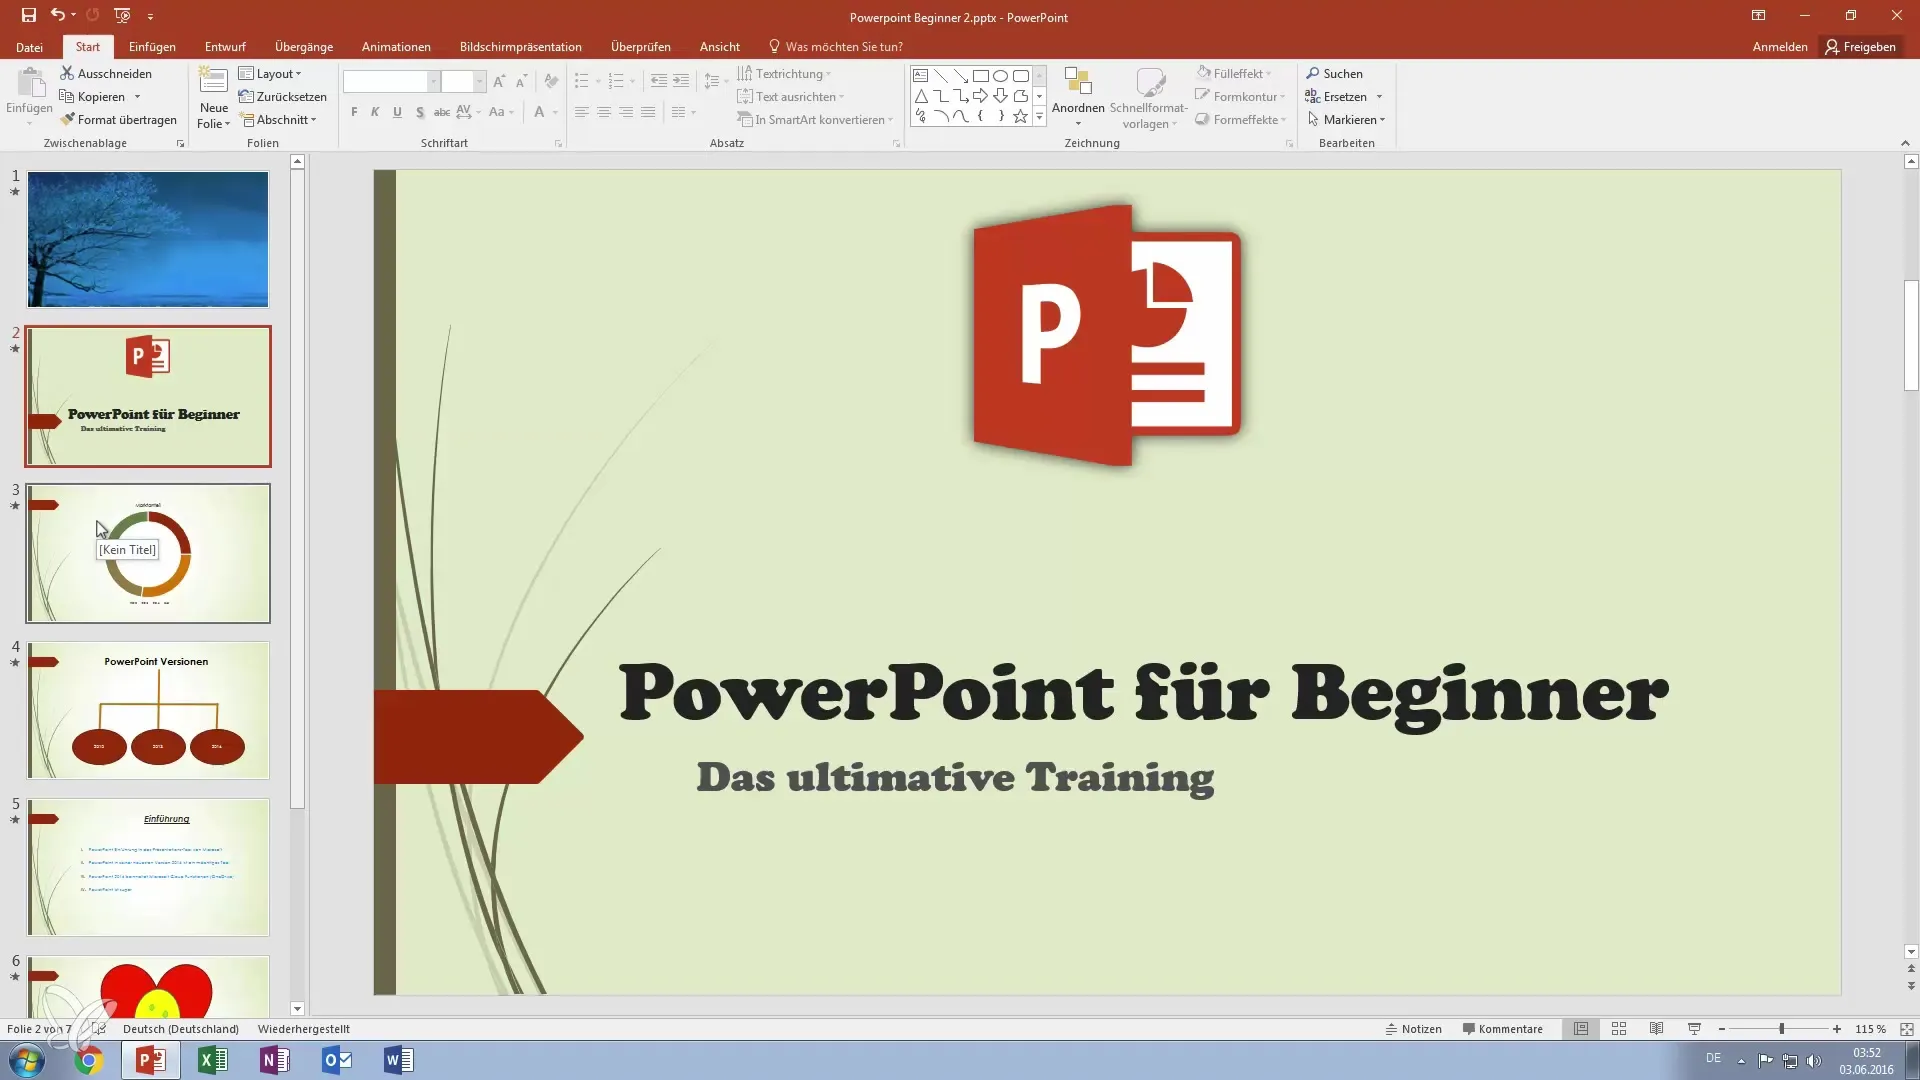Switch to Übergänge tab

click(304, 47)
